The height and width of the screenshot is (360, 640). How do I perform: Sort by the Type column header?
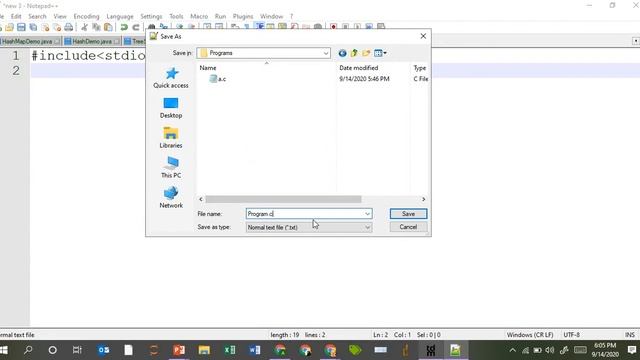(x=420, y=68)
